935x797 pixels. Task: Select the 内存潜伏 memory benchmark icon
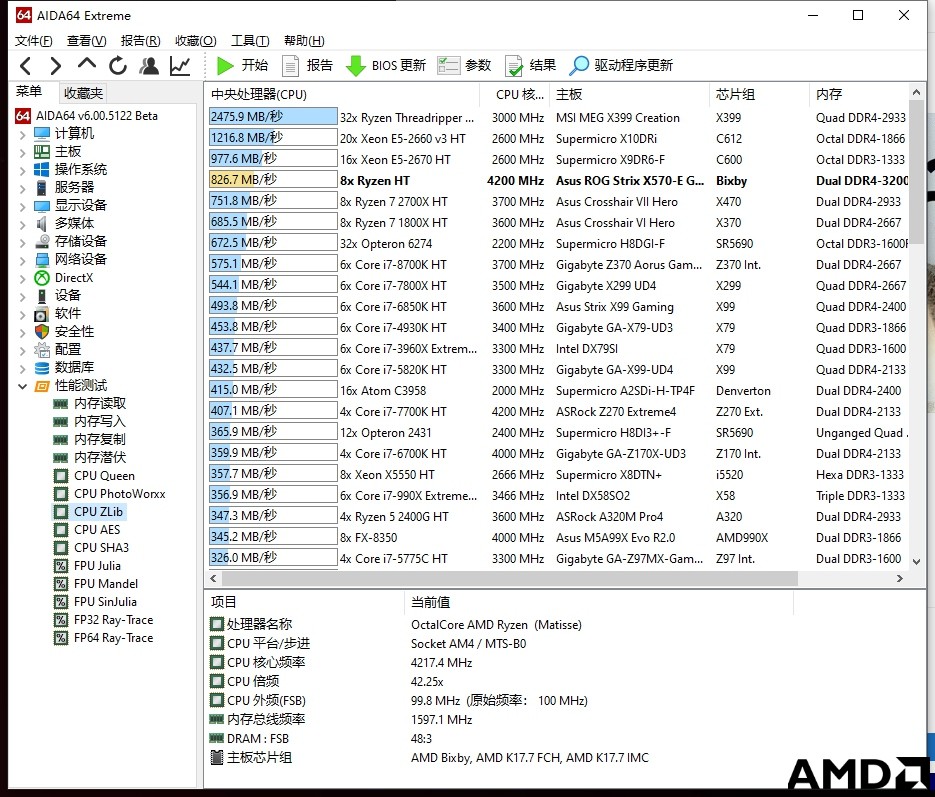(x=61, y=458)
